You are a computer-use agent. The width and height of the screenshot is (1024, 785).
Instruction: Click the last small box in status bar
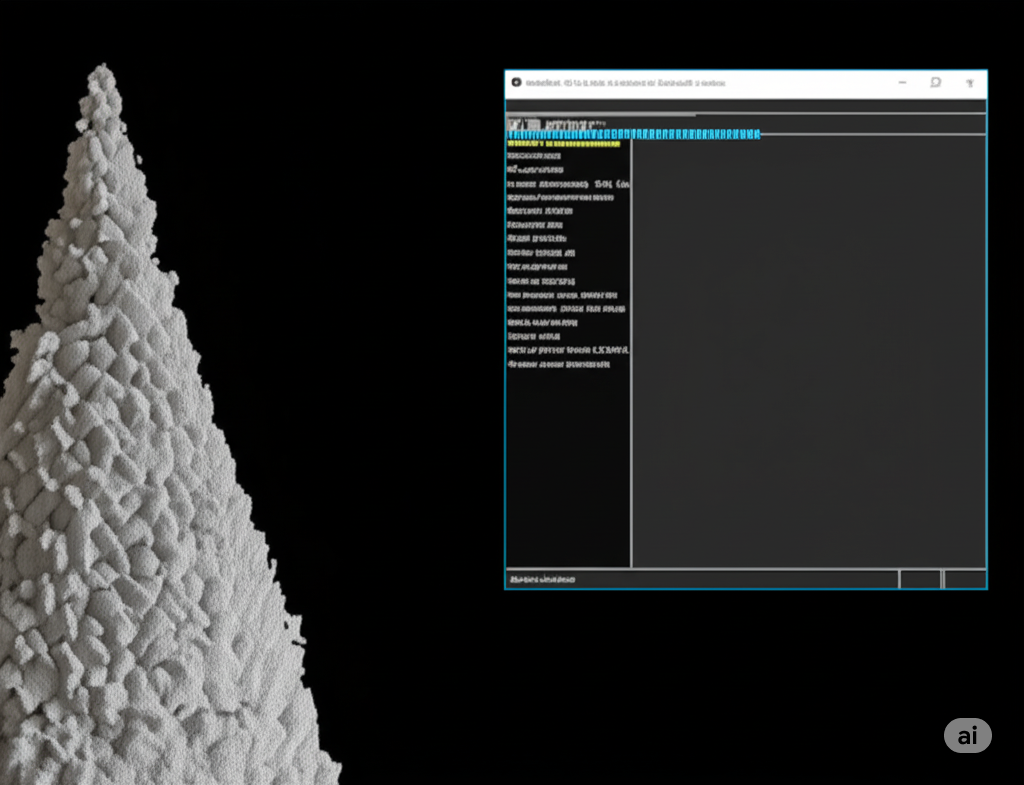point(965,579)
